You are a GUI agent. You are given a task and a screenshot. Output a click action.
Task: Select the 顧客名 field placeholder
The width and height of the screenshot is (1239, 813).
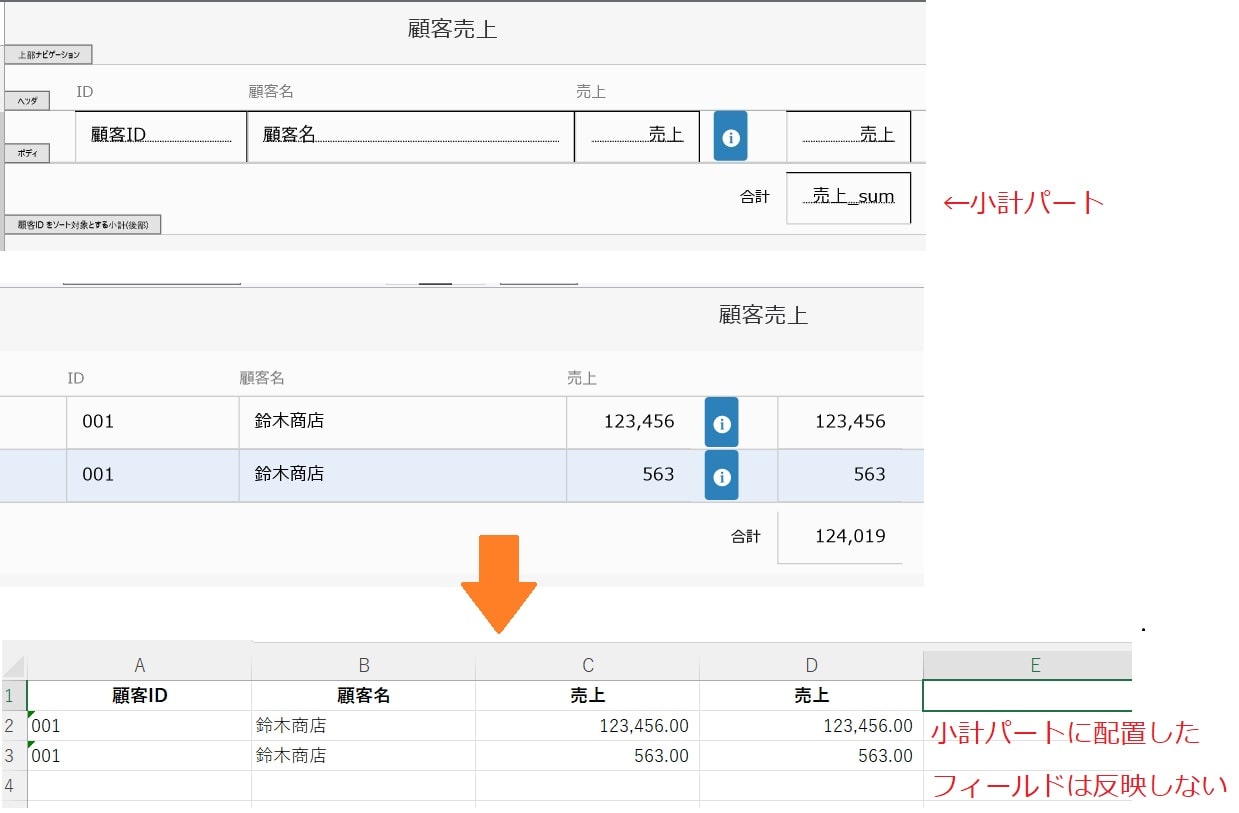point(411,136)
